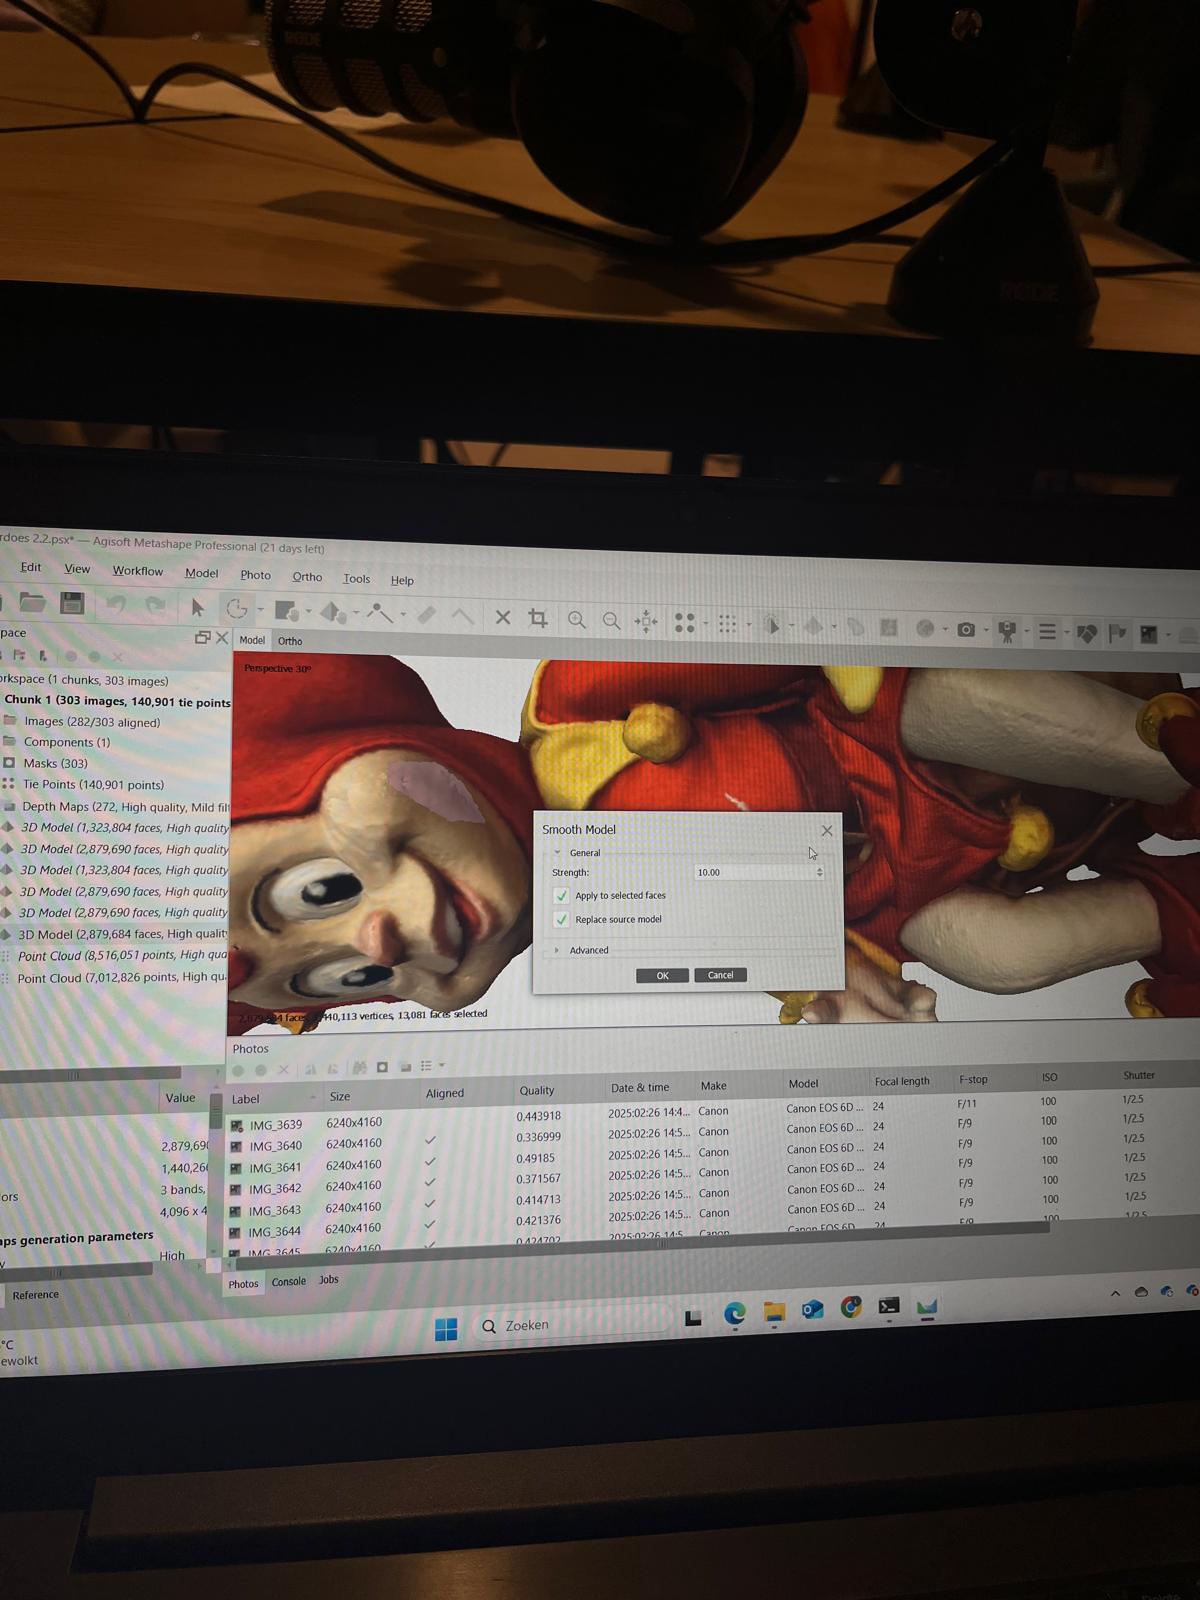Viewport: 1200px width, 1600px height.
Task: Open the camera icon dropdown arrow
Action: tap(986, 630)
